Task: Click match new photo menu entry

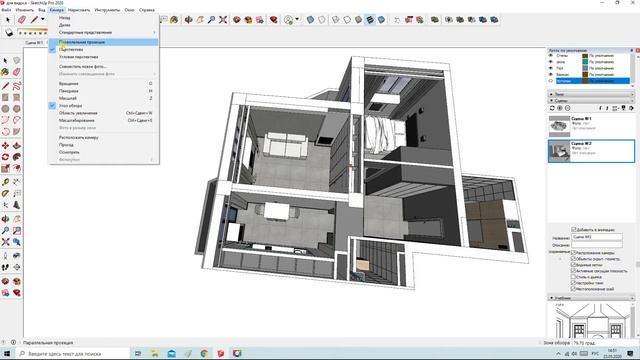Action: (x=104, y=66)
